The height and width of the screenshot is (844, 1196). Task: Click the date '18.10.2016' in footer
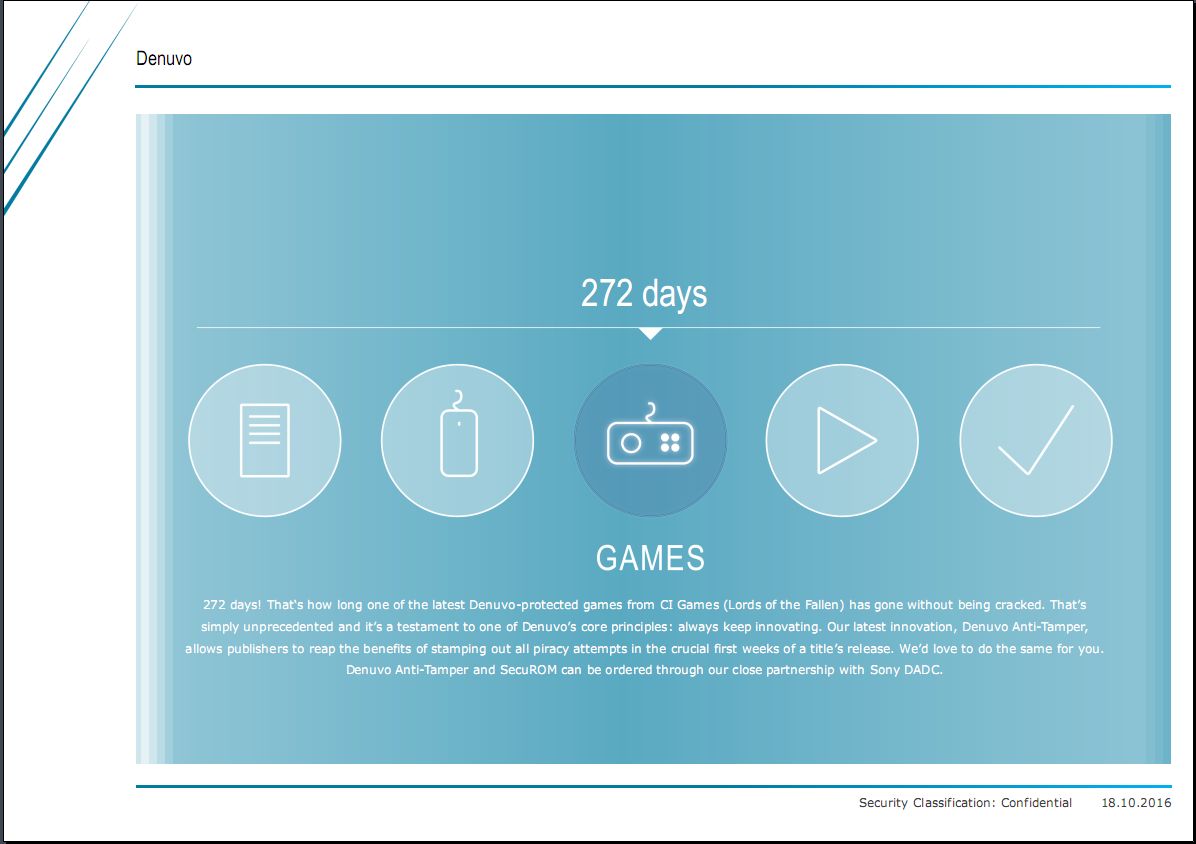coord(1137,803)
